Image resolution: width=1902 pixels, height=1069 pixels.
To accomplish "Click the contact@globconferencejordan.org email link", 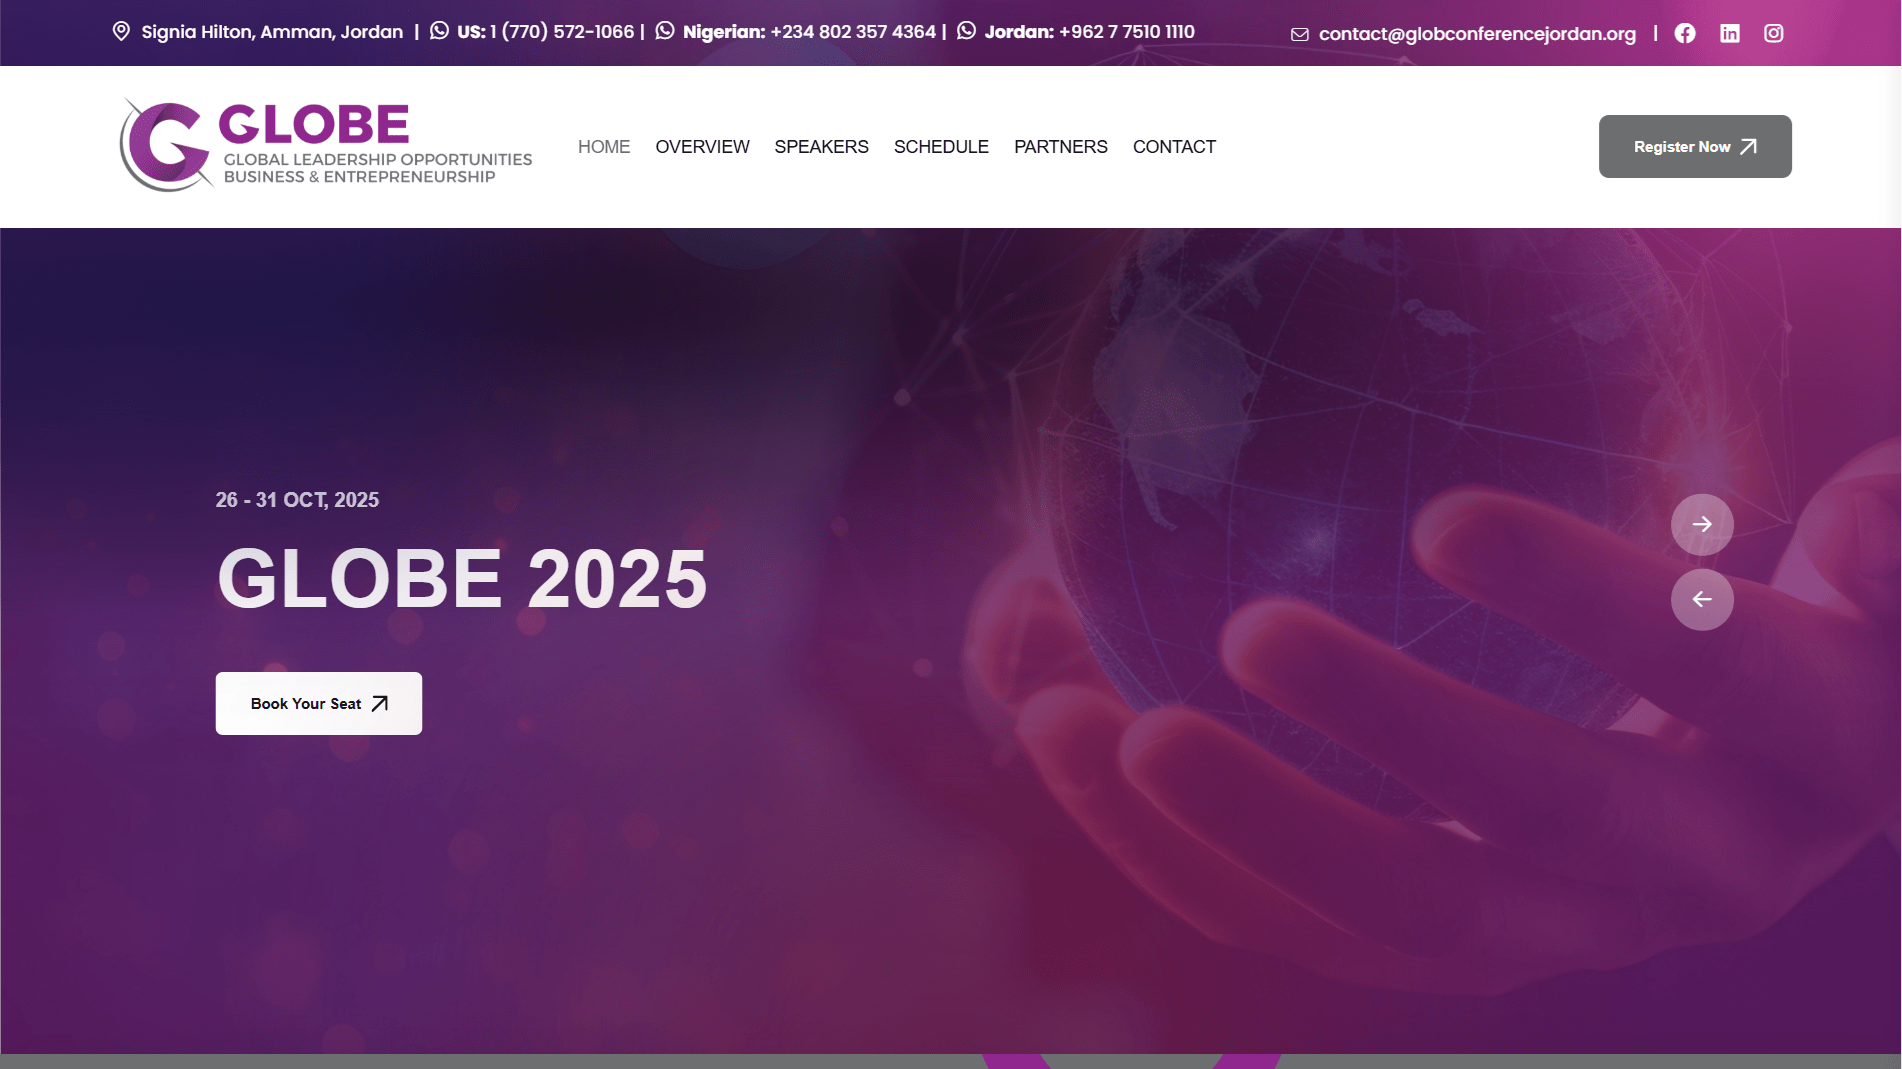I will tap(1477, 34).
